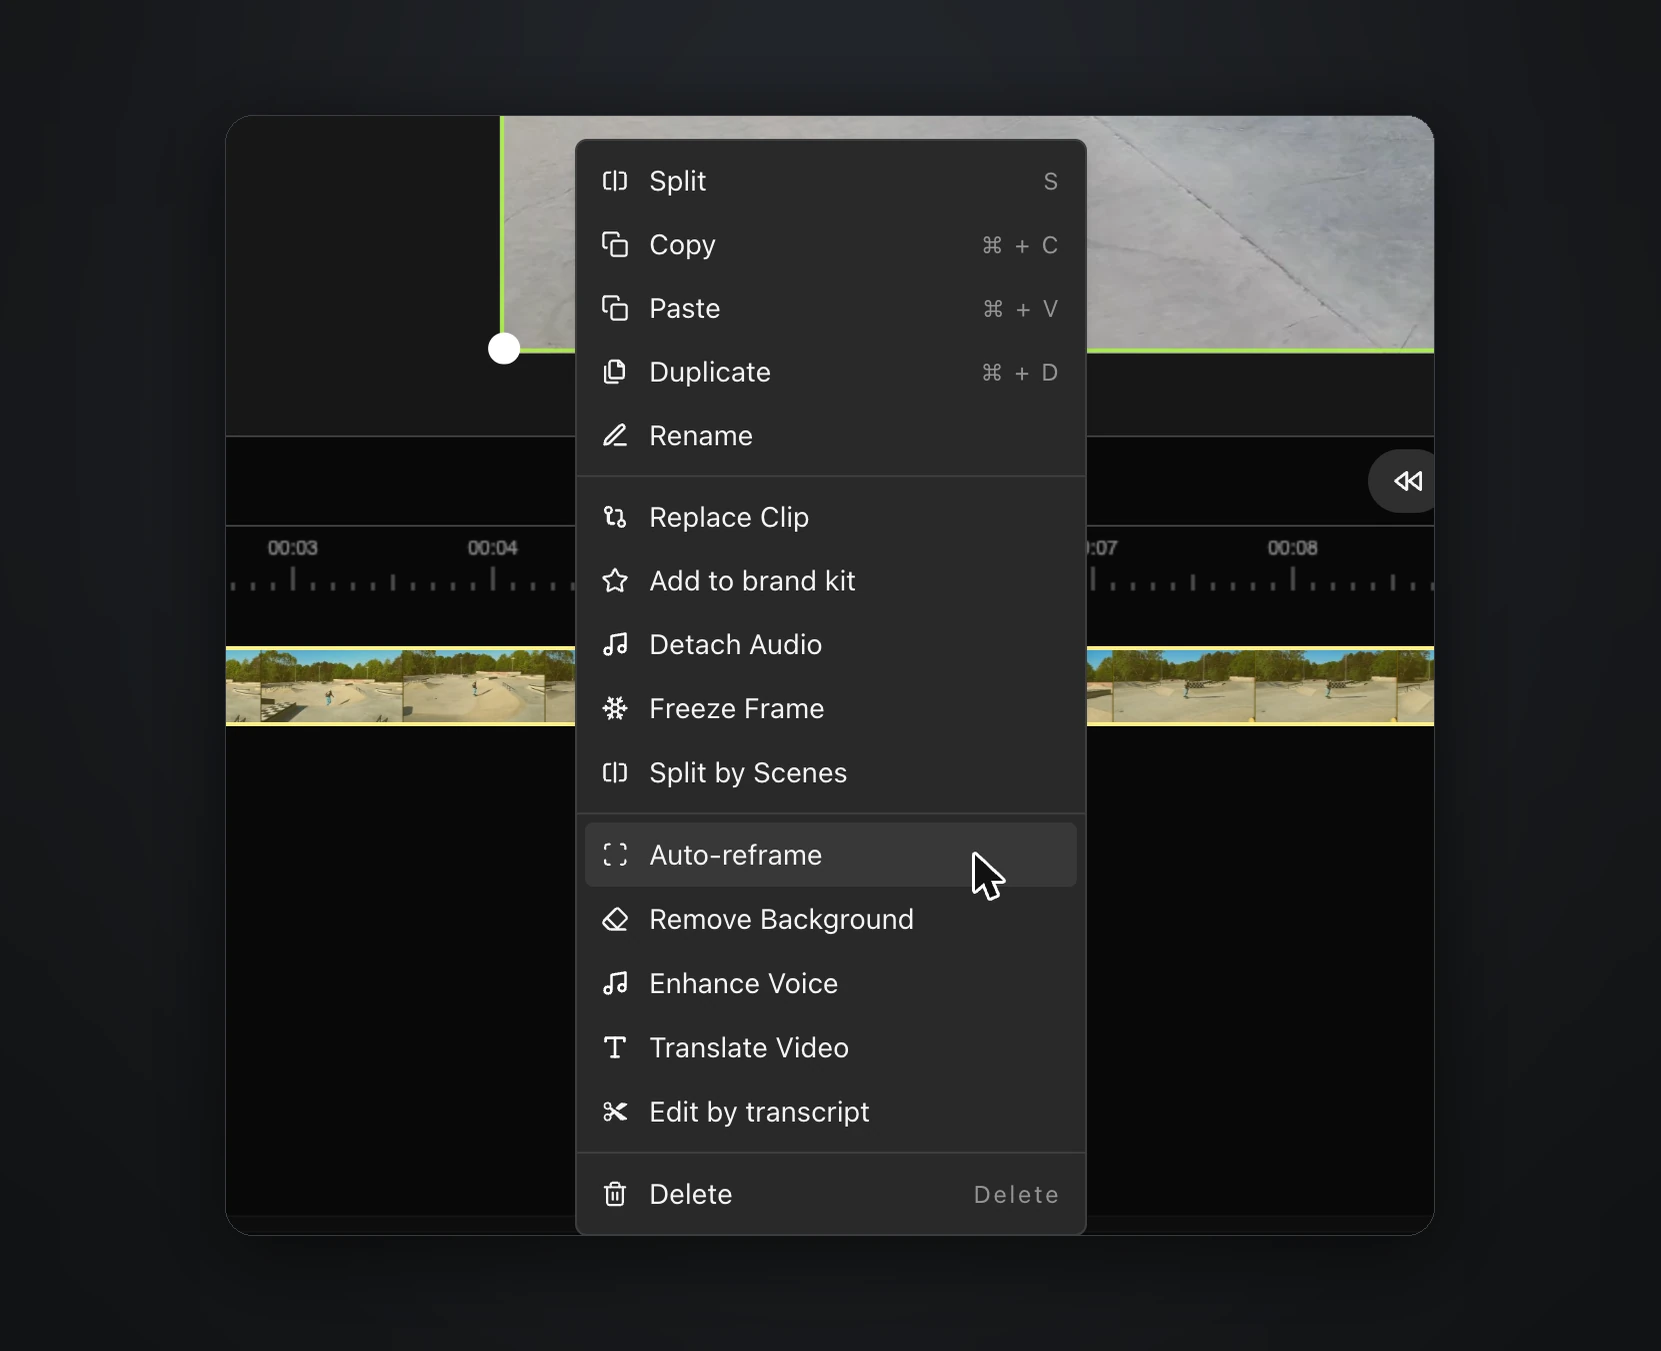This screenshot has height=1351, width=1661.
Task: Click the Copy icon
Action: coord(615,245)
